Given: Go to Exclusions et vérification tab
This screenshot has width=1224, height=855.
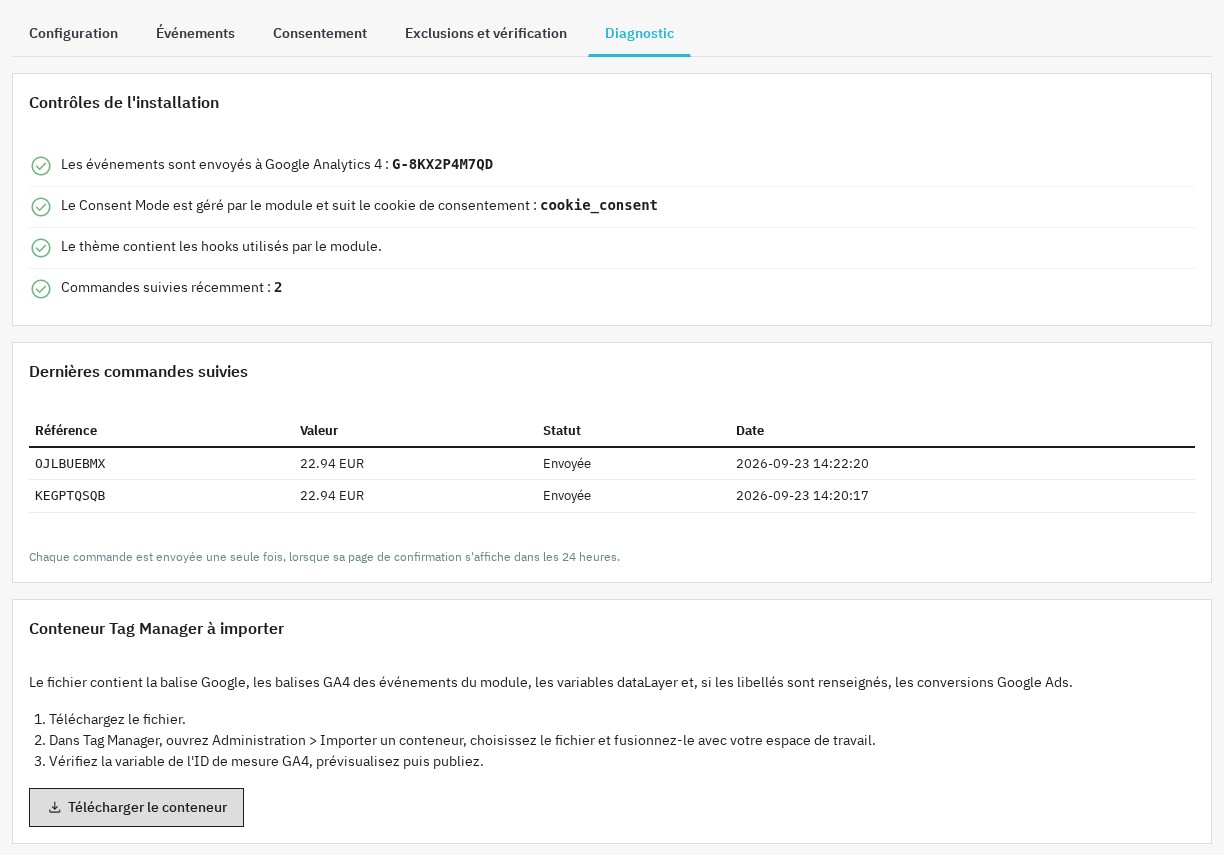Looking at the screenshot, I should [x=486, y=33].
